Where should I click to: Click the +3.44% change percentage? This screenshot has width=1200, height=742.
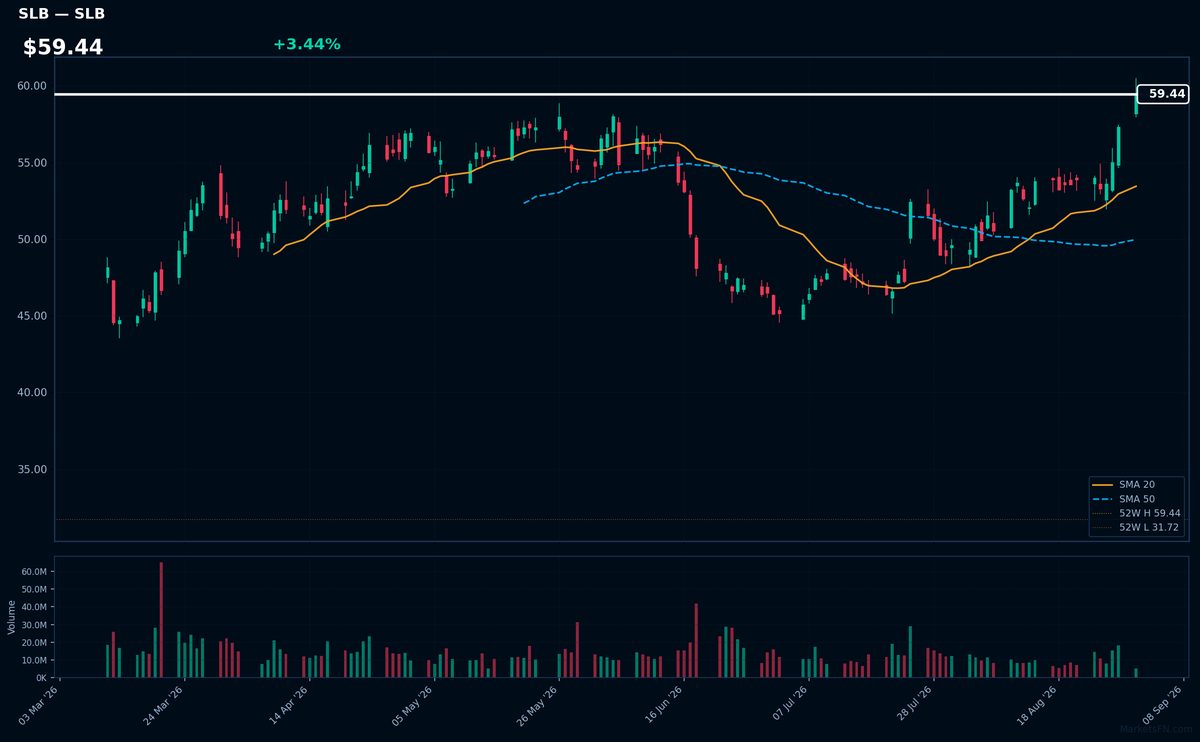pos(306,44)
